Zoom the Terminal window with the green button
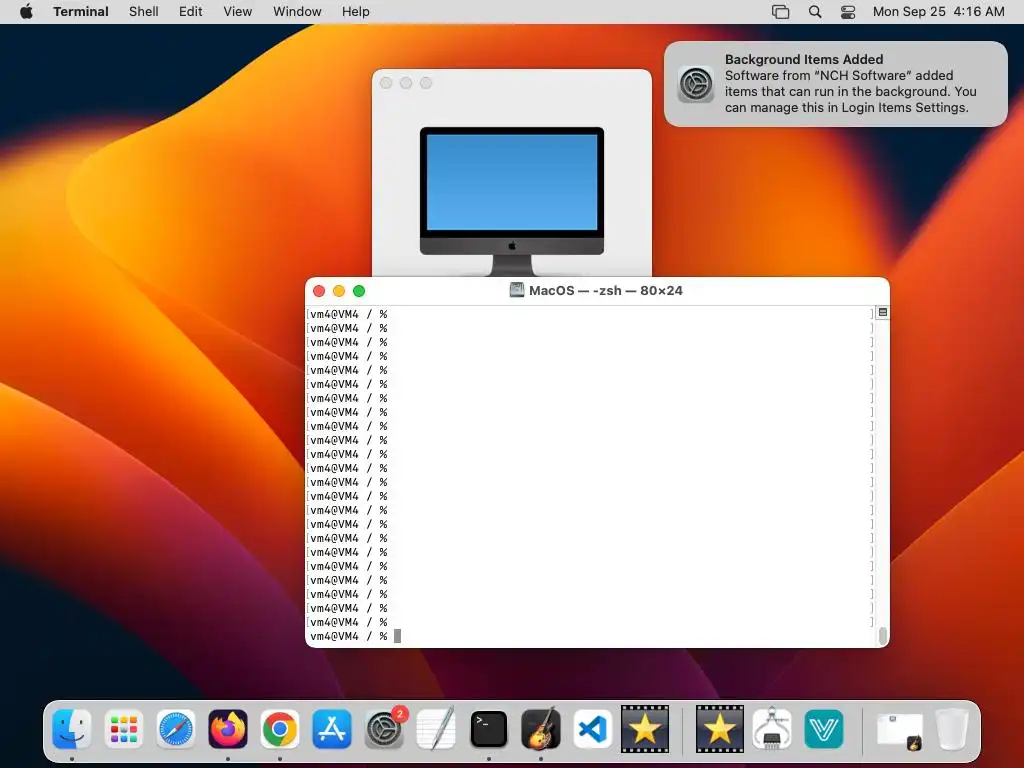Screen dimensions: 1024x768 pyautogui.click(x=359, y=291)
